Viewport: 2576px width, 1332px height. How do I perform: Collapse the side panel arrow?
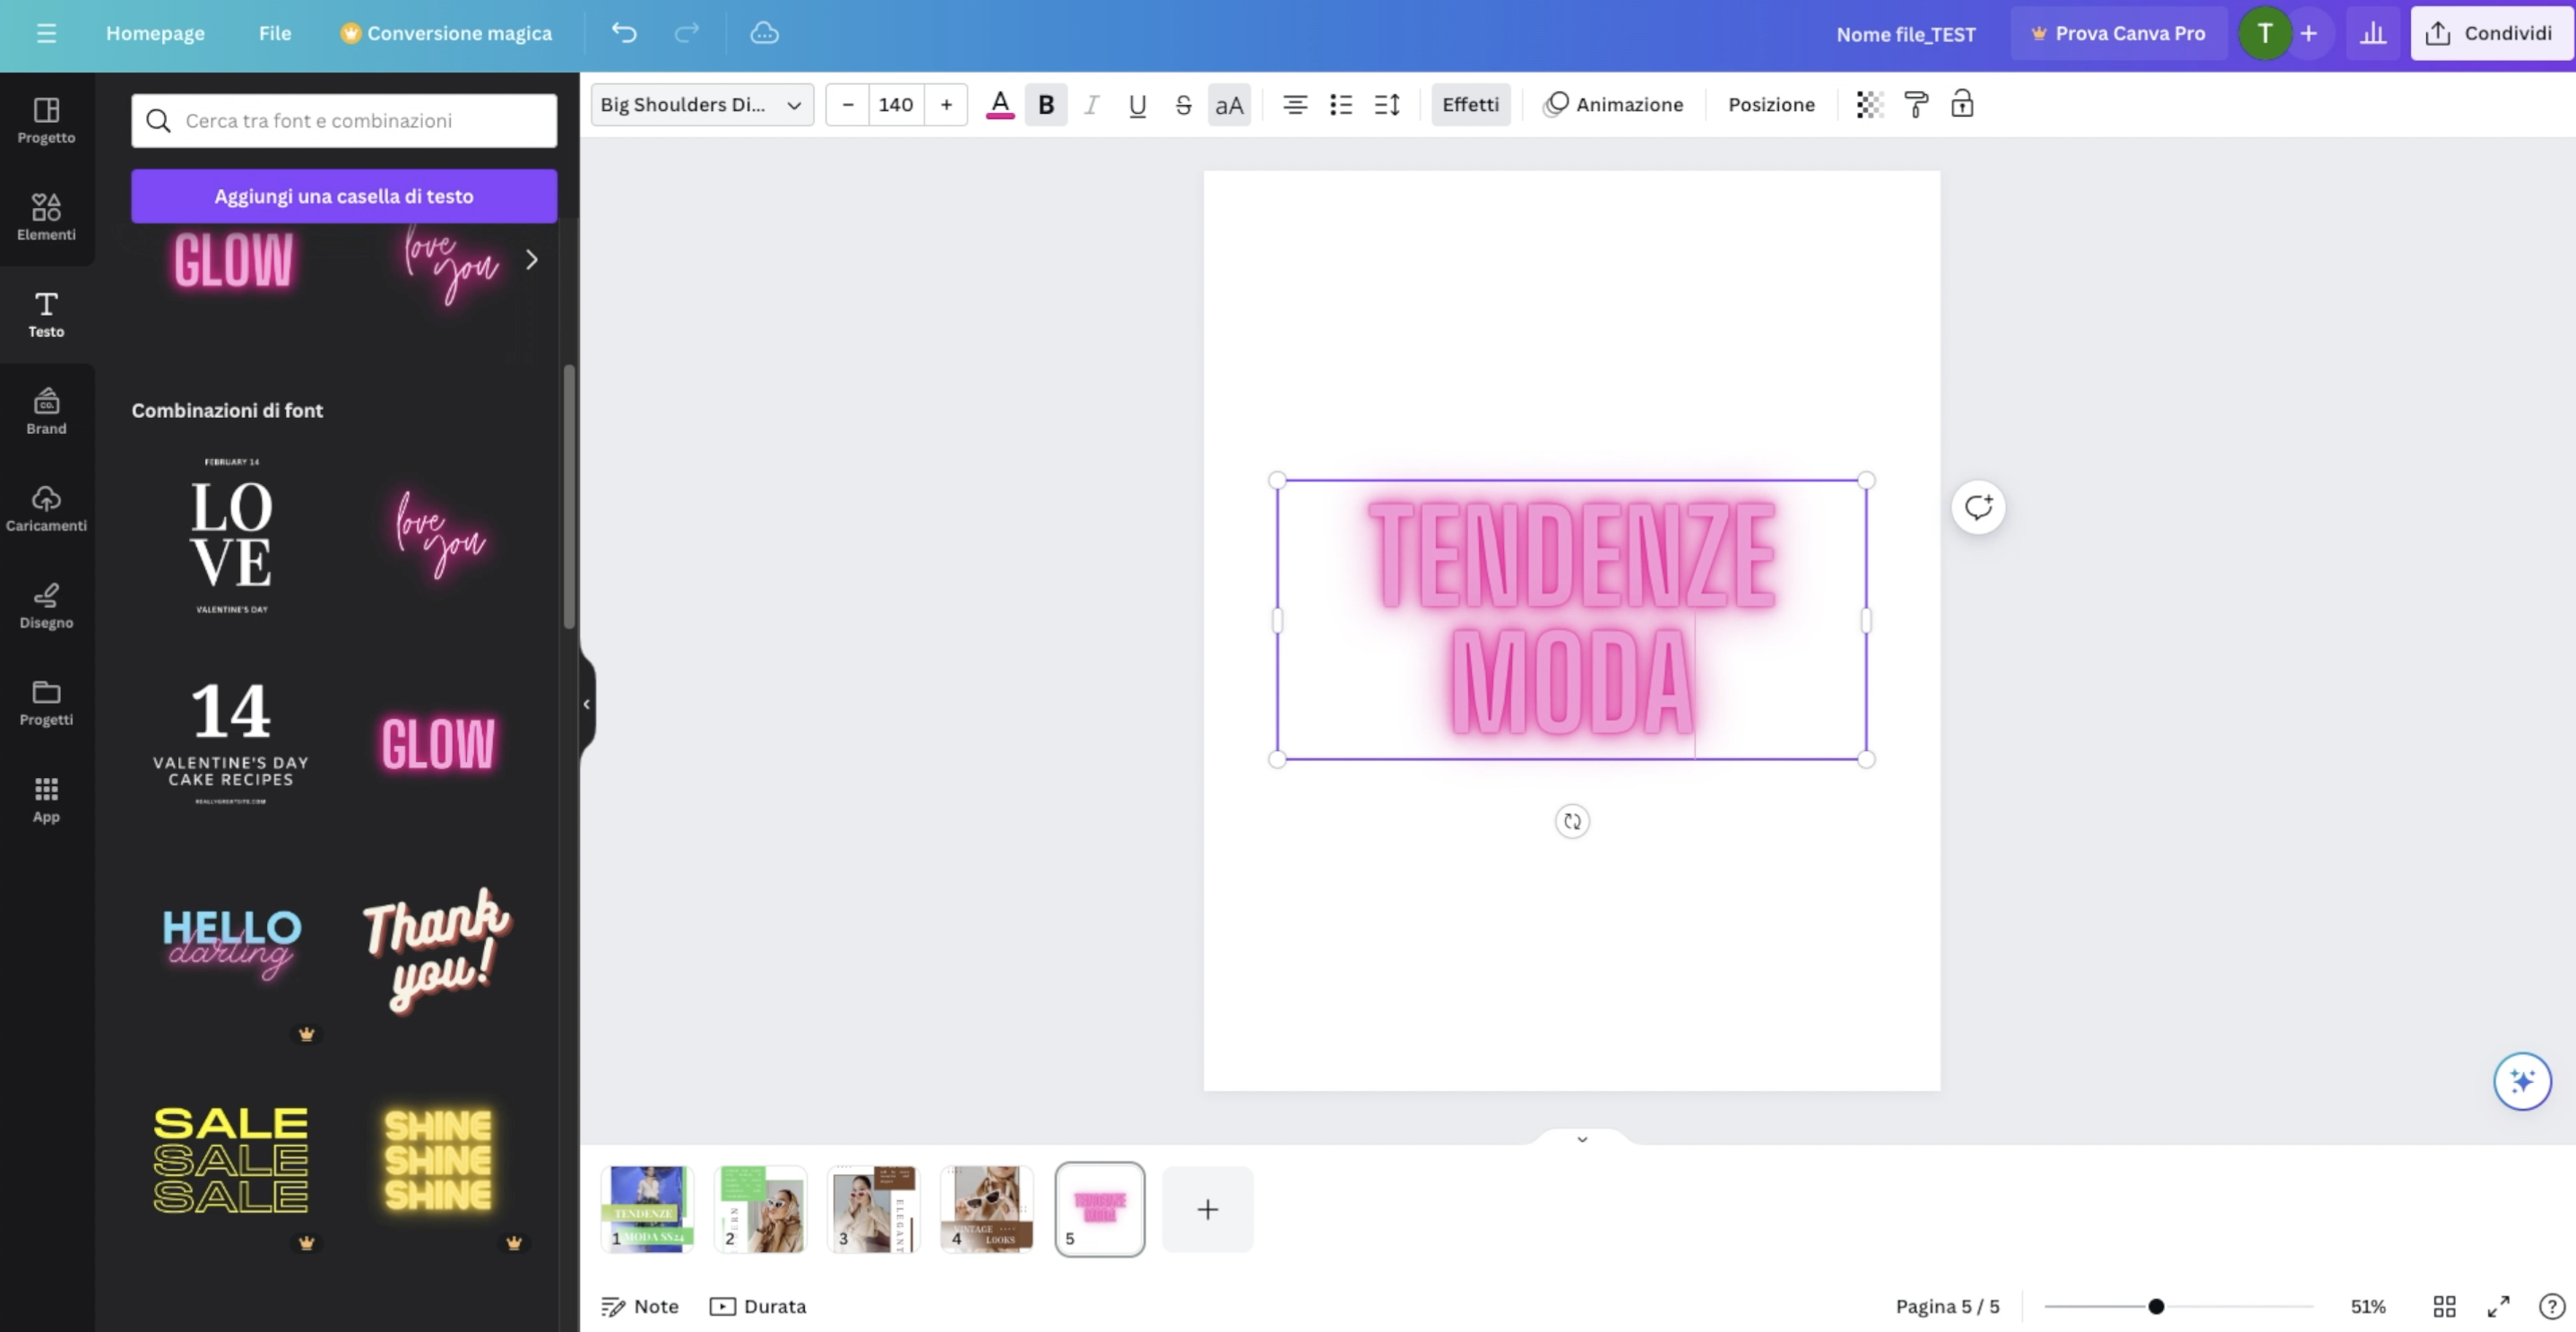(x=586, y=704)
